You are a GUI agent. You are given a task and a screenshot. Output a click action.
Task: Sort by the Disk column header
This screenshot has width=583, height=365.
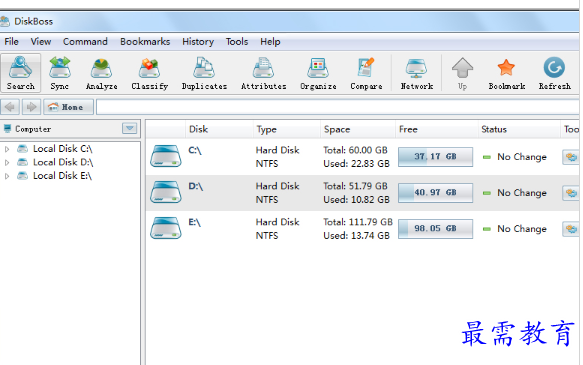tap(219, 129)
